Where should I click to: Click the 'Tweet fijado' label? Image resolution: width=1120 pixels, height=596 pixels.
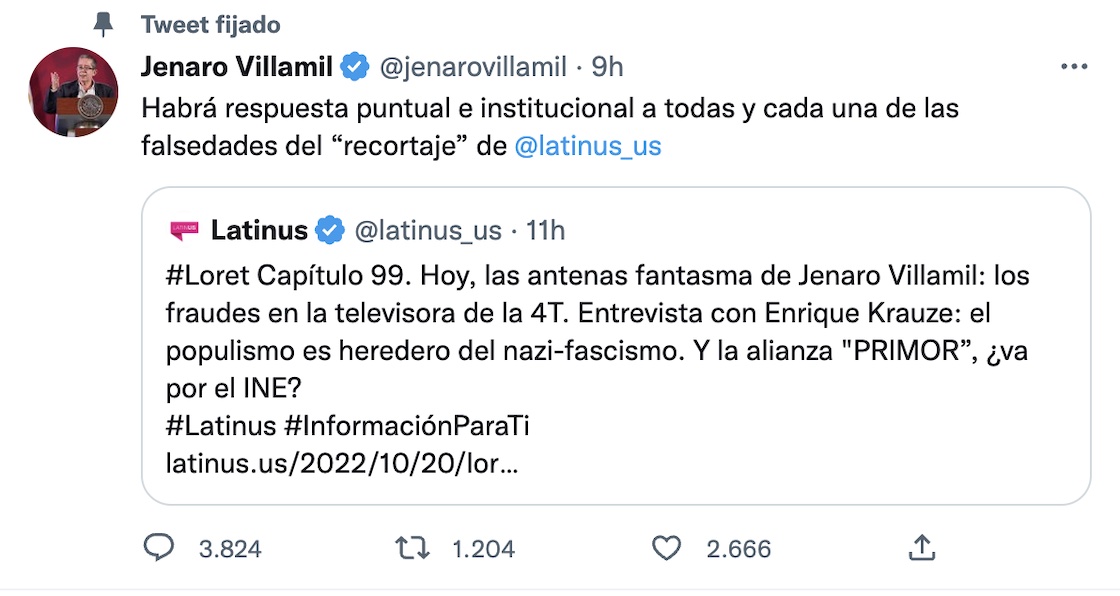point(210,24)
